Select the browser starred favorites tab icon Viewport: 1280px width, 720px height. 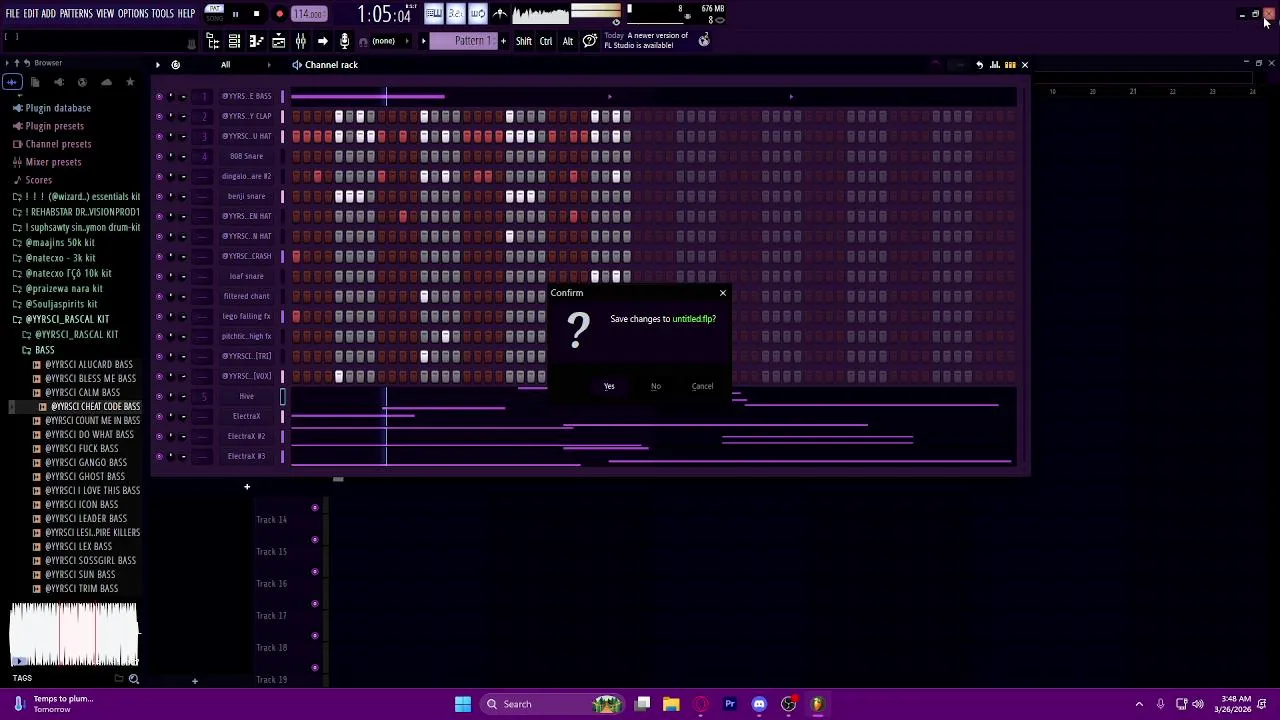(x=130, y=82)
